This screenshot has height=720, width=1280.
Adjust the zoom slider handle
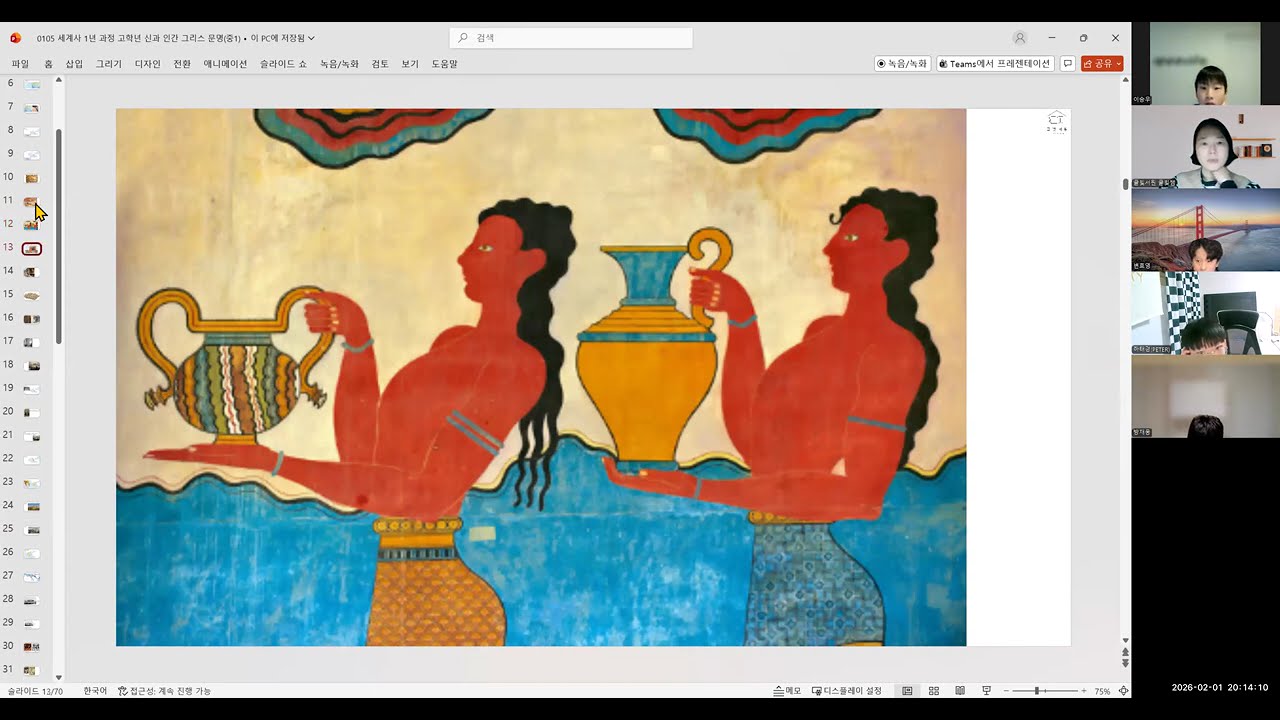(1037, 691)
